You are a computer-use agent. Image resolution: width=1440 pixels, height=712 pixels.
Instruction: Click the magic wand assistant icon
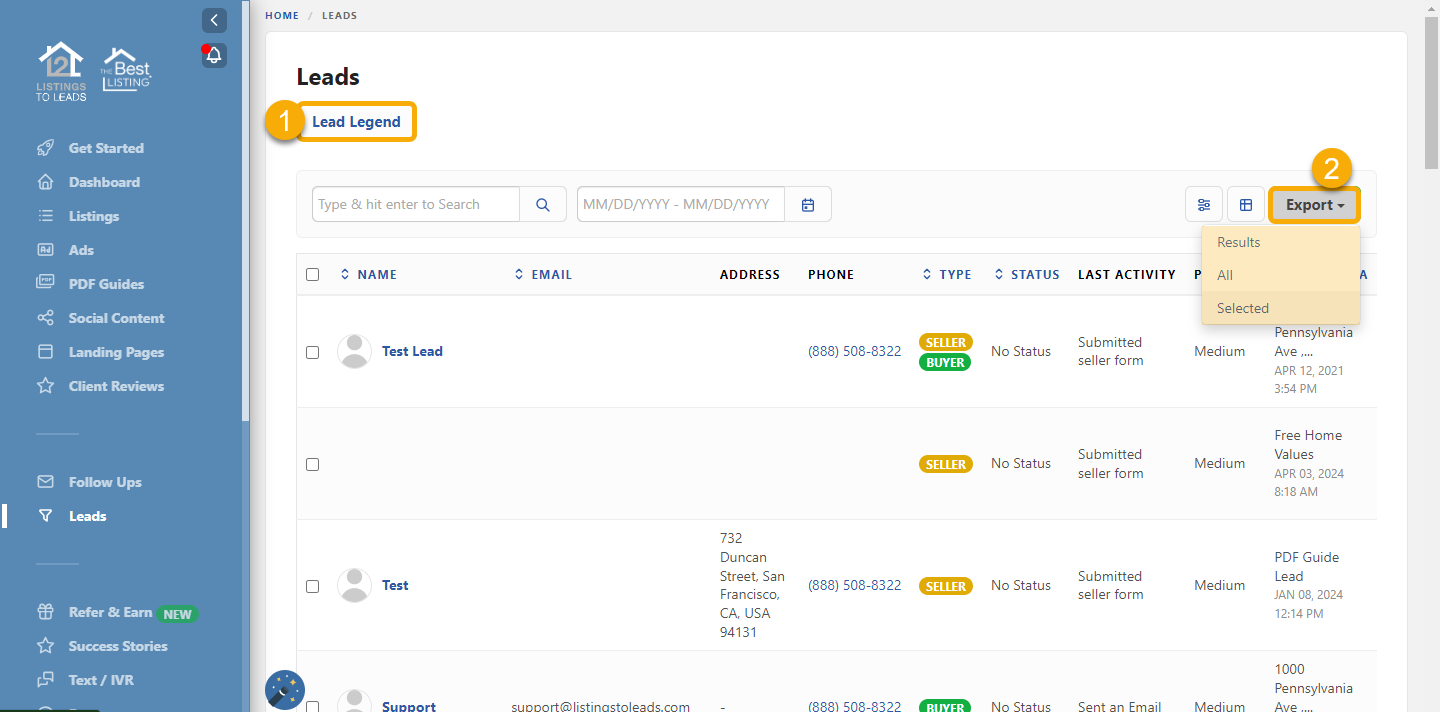coord(285,690)
